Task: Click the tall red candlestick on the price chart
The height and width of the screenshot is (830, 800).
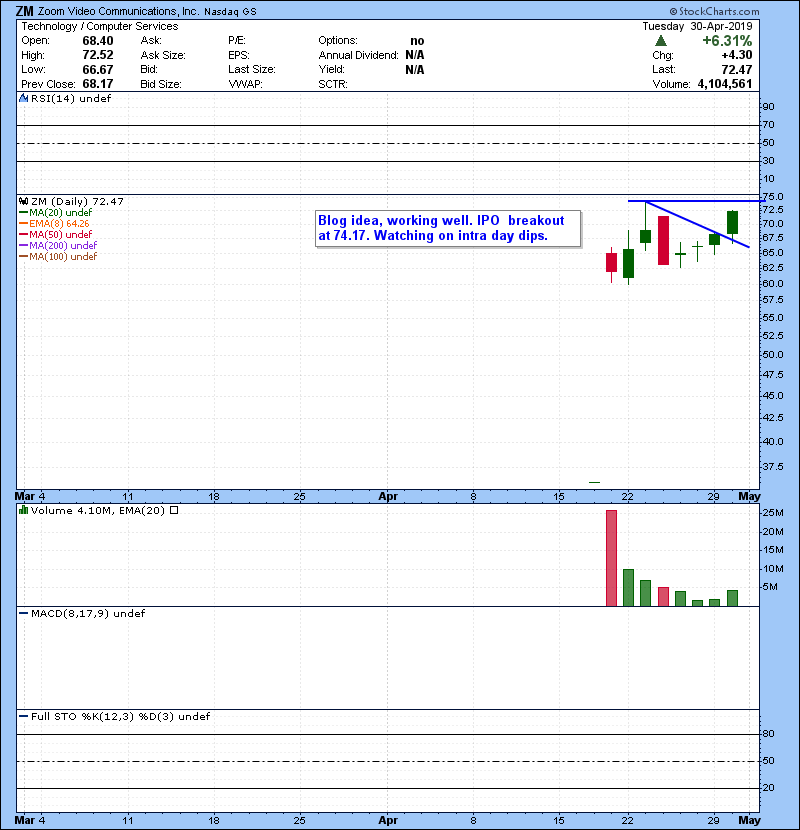Action: (663, 240)
